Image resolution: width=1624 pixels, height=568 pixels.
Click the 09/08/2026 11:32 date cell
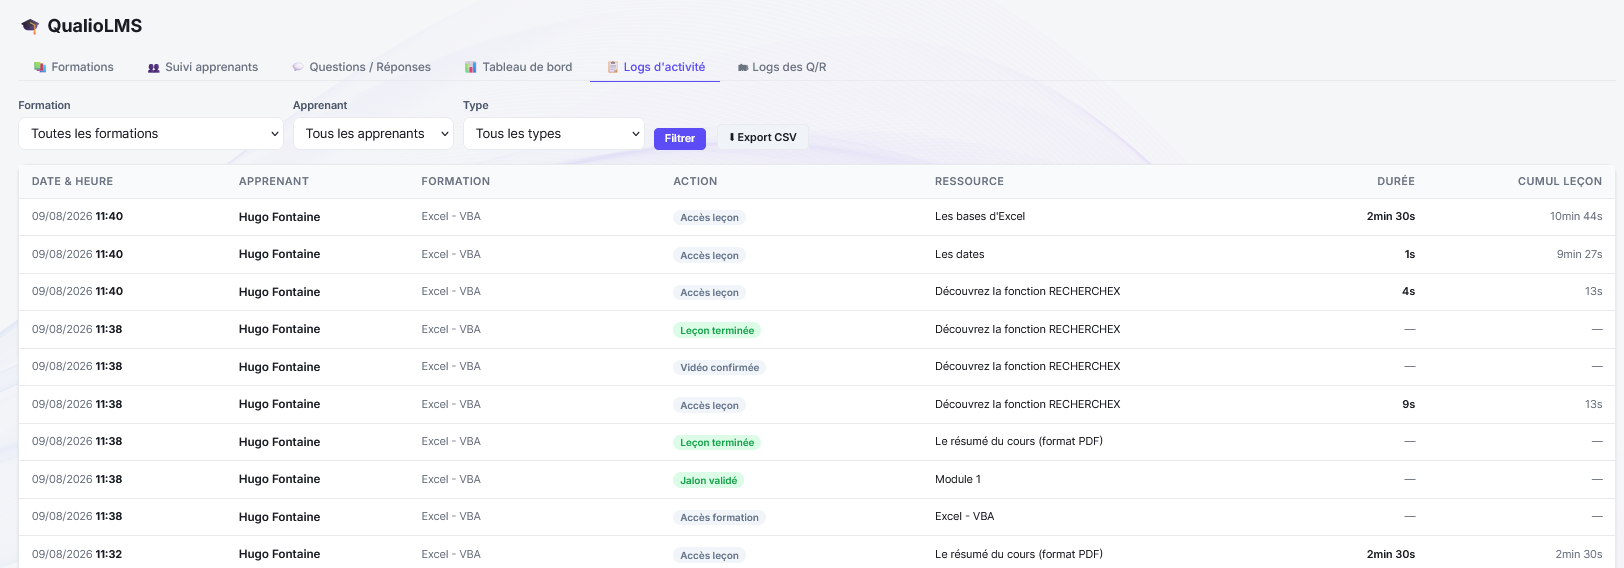(77, 554)
